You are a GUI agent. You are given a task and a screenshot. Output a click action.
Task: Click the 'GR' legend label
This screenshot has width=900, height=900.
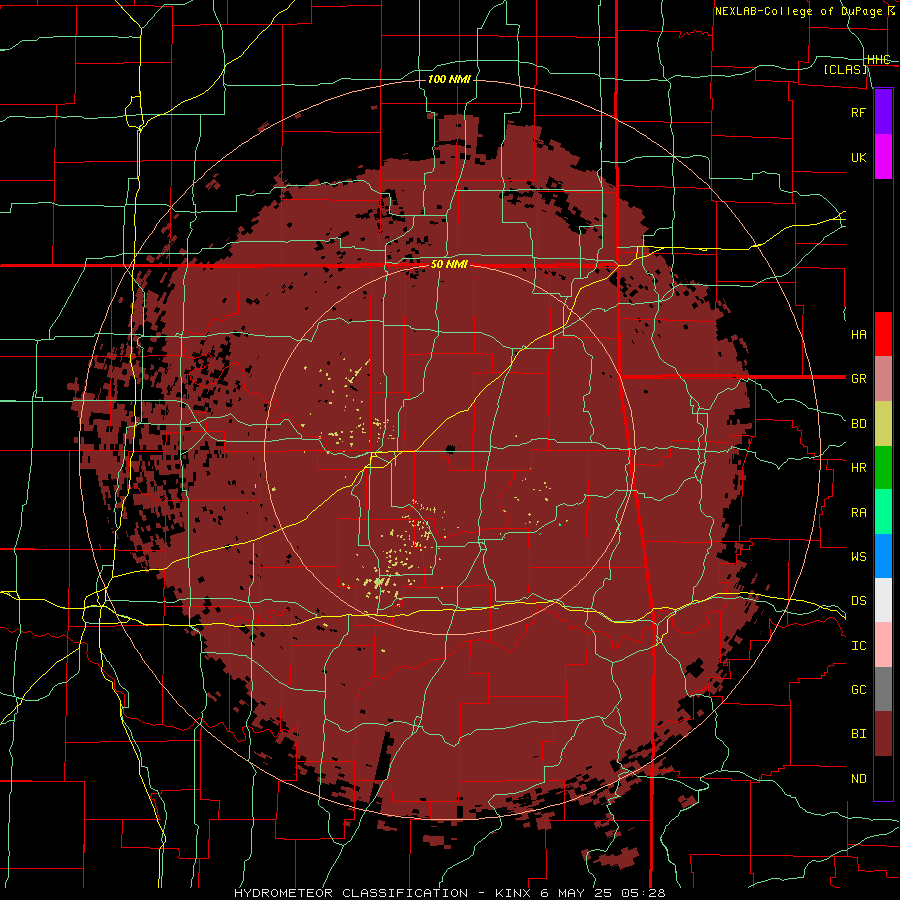coord(859,379)
